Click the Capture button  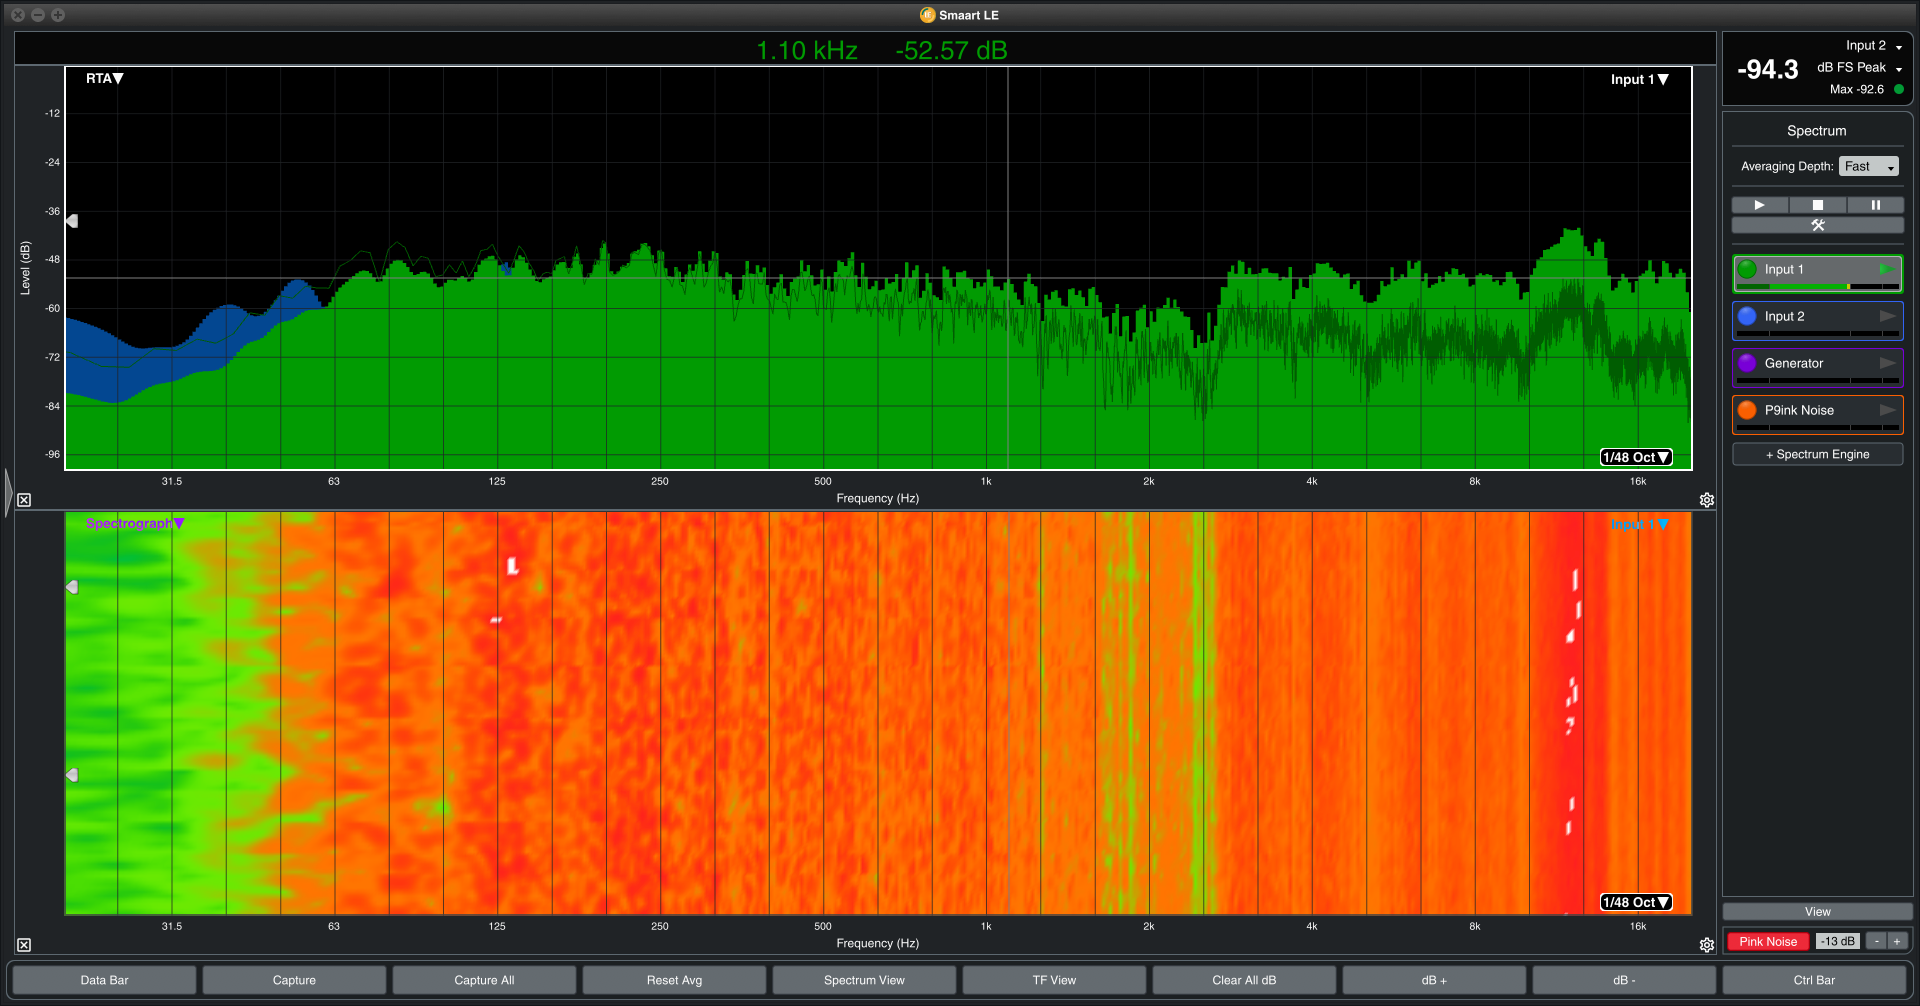tap(294, 980)
